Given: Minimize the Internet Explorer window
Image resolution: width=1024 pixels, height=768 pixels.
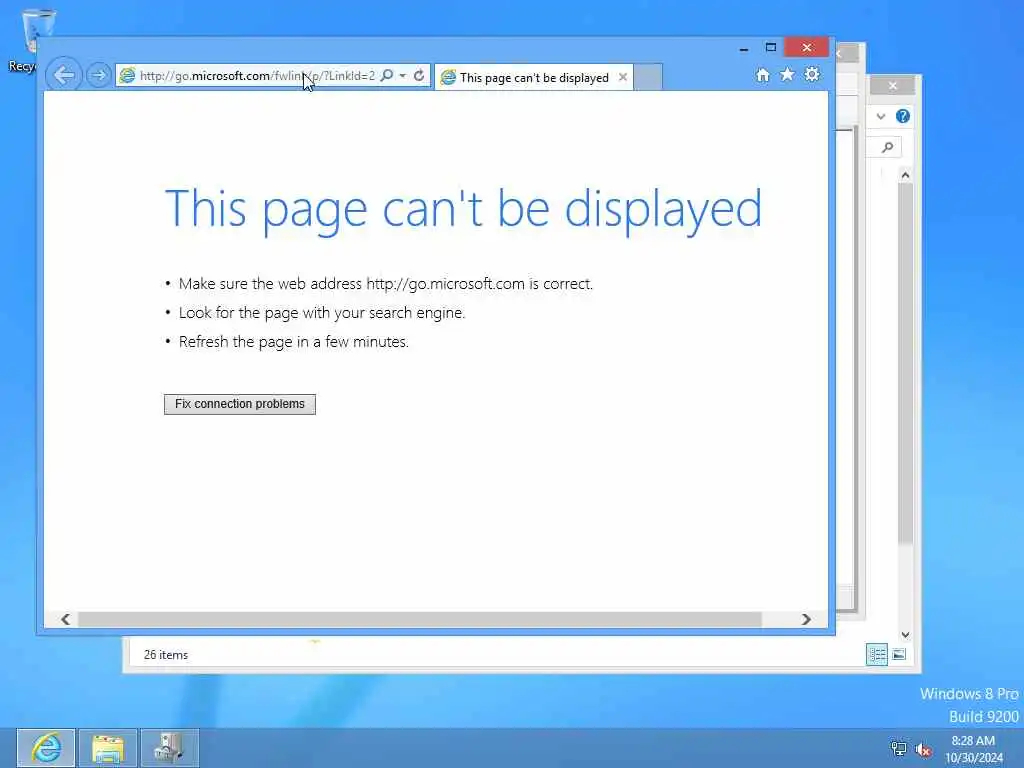Looking at the screenshot, I should point(744,48).
